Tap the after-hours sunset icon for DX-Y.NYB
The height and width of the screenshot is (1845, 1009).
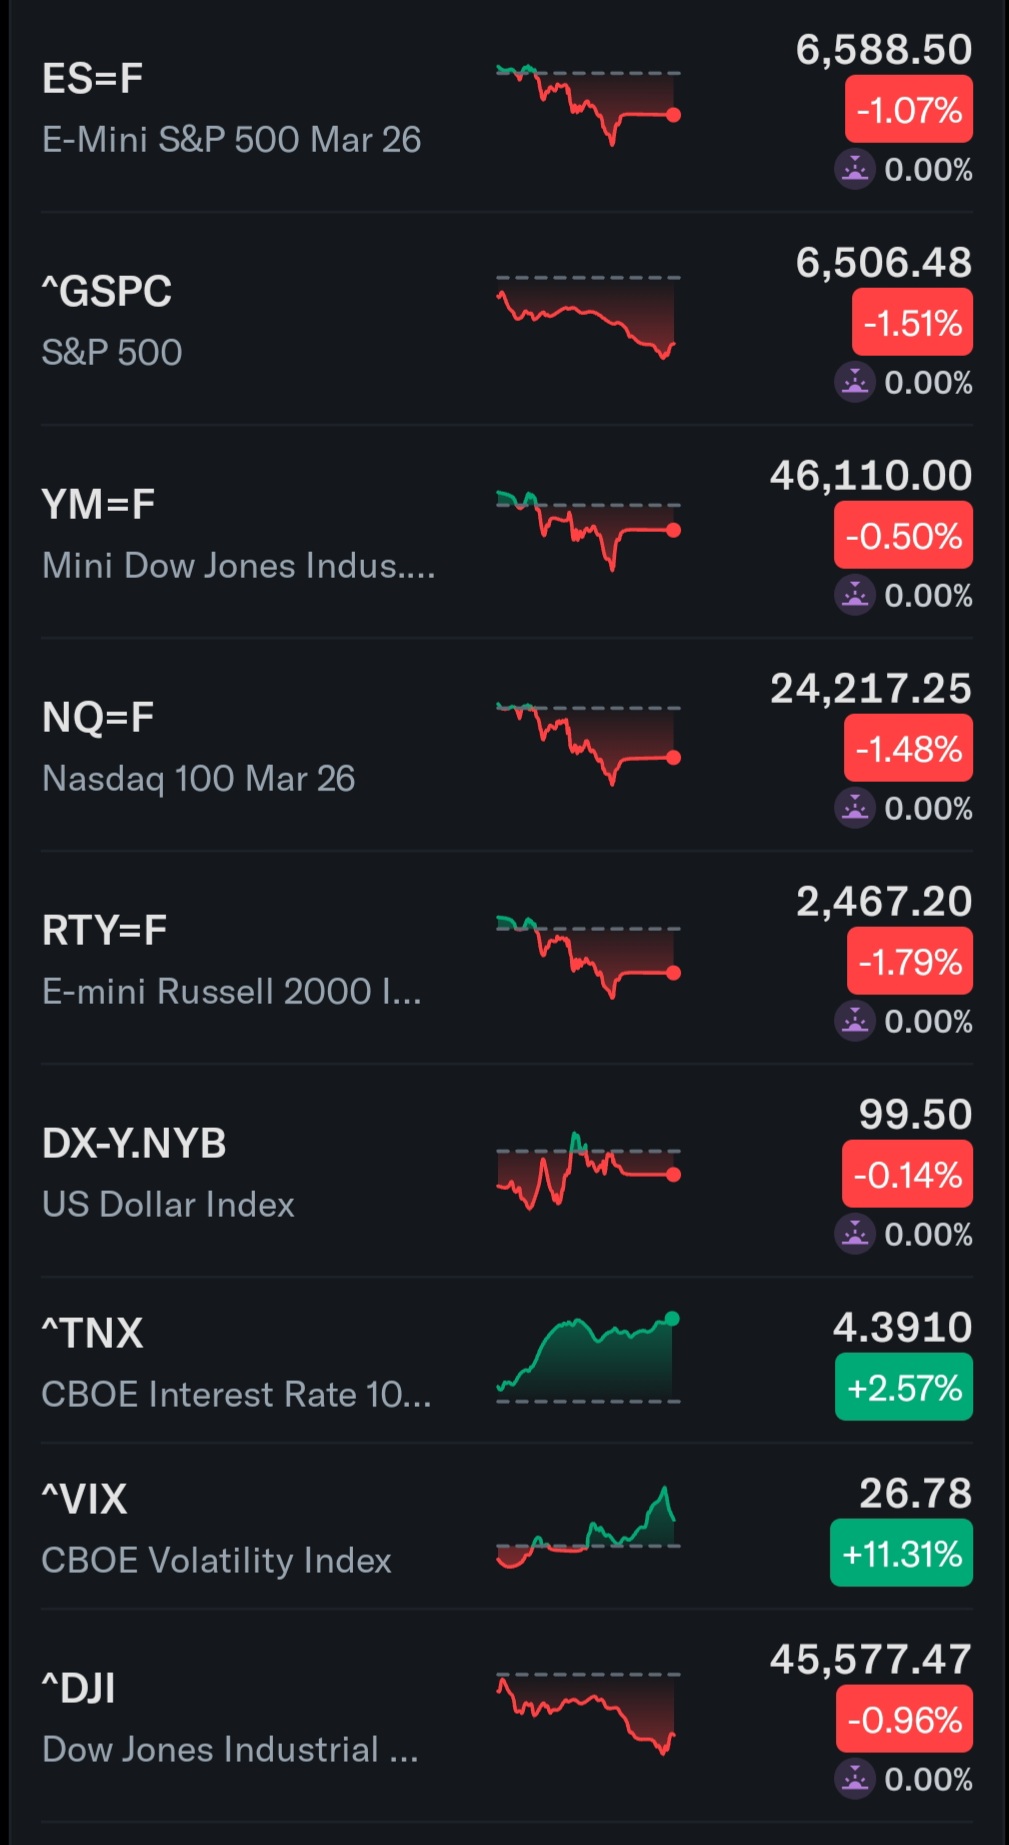tap(855, 1234)
